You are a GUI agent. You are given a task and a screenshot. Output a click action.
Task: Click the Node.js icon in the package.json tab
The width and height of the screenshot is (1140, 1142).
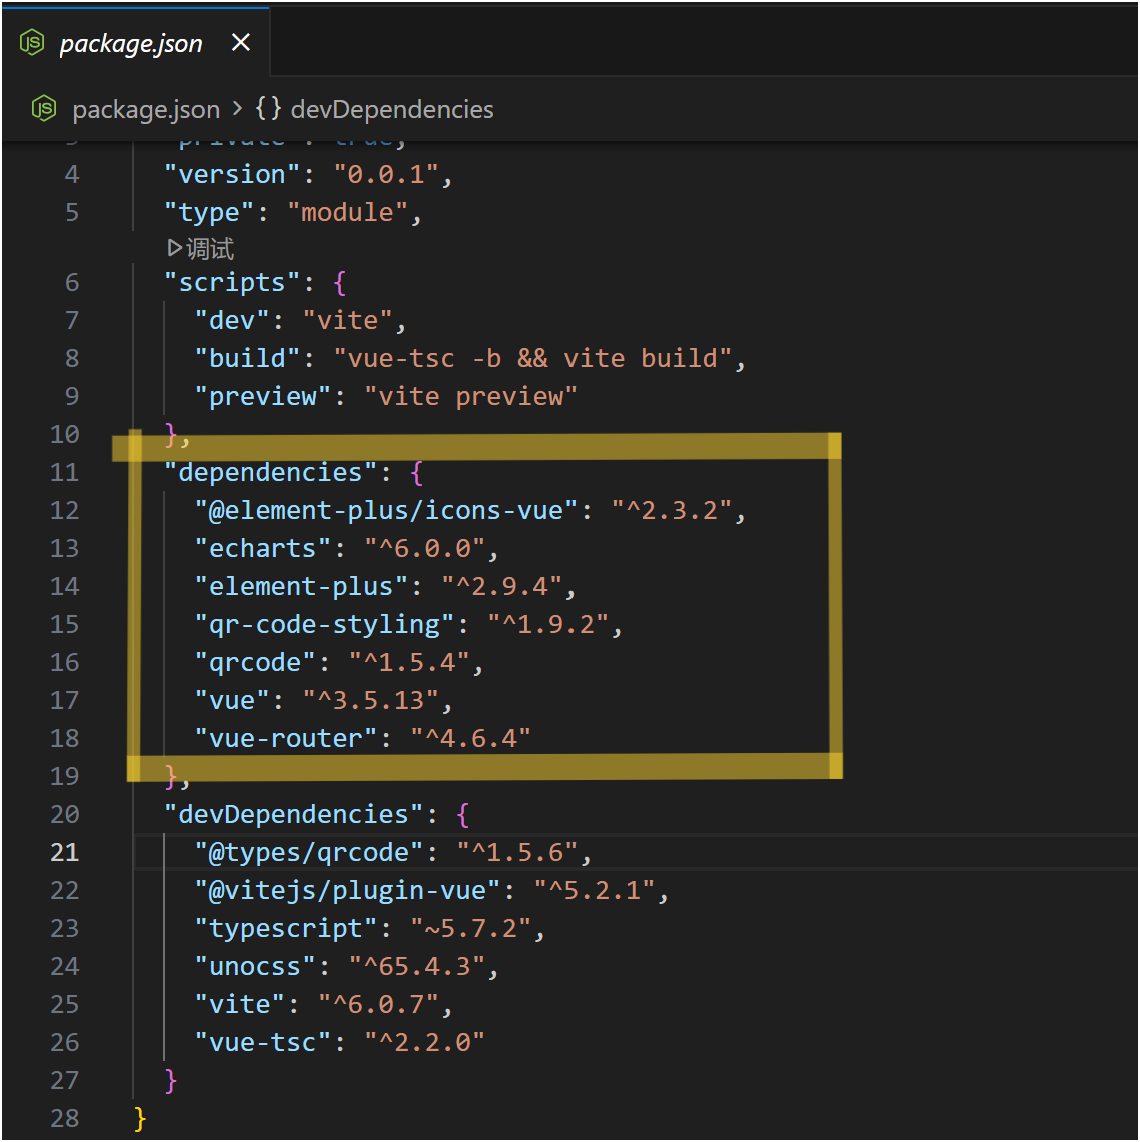coord(32,42)
